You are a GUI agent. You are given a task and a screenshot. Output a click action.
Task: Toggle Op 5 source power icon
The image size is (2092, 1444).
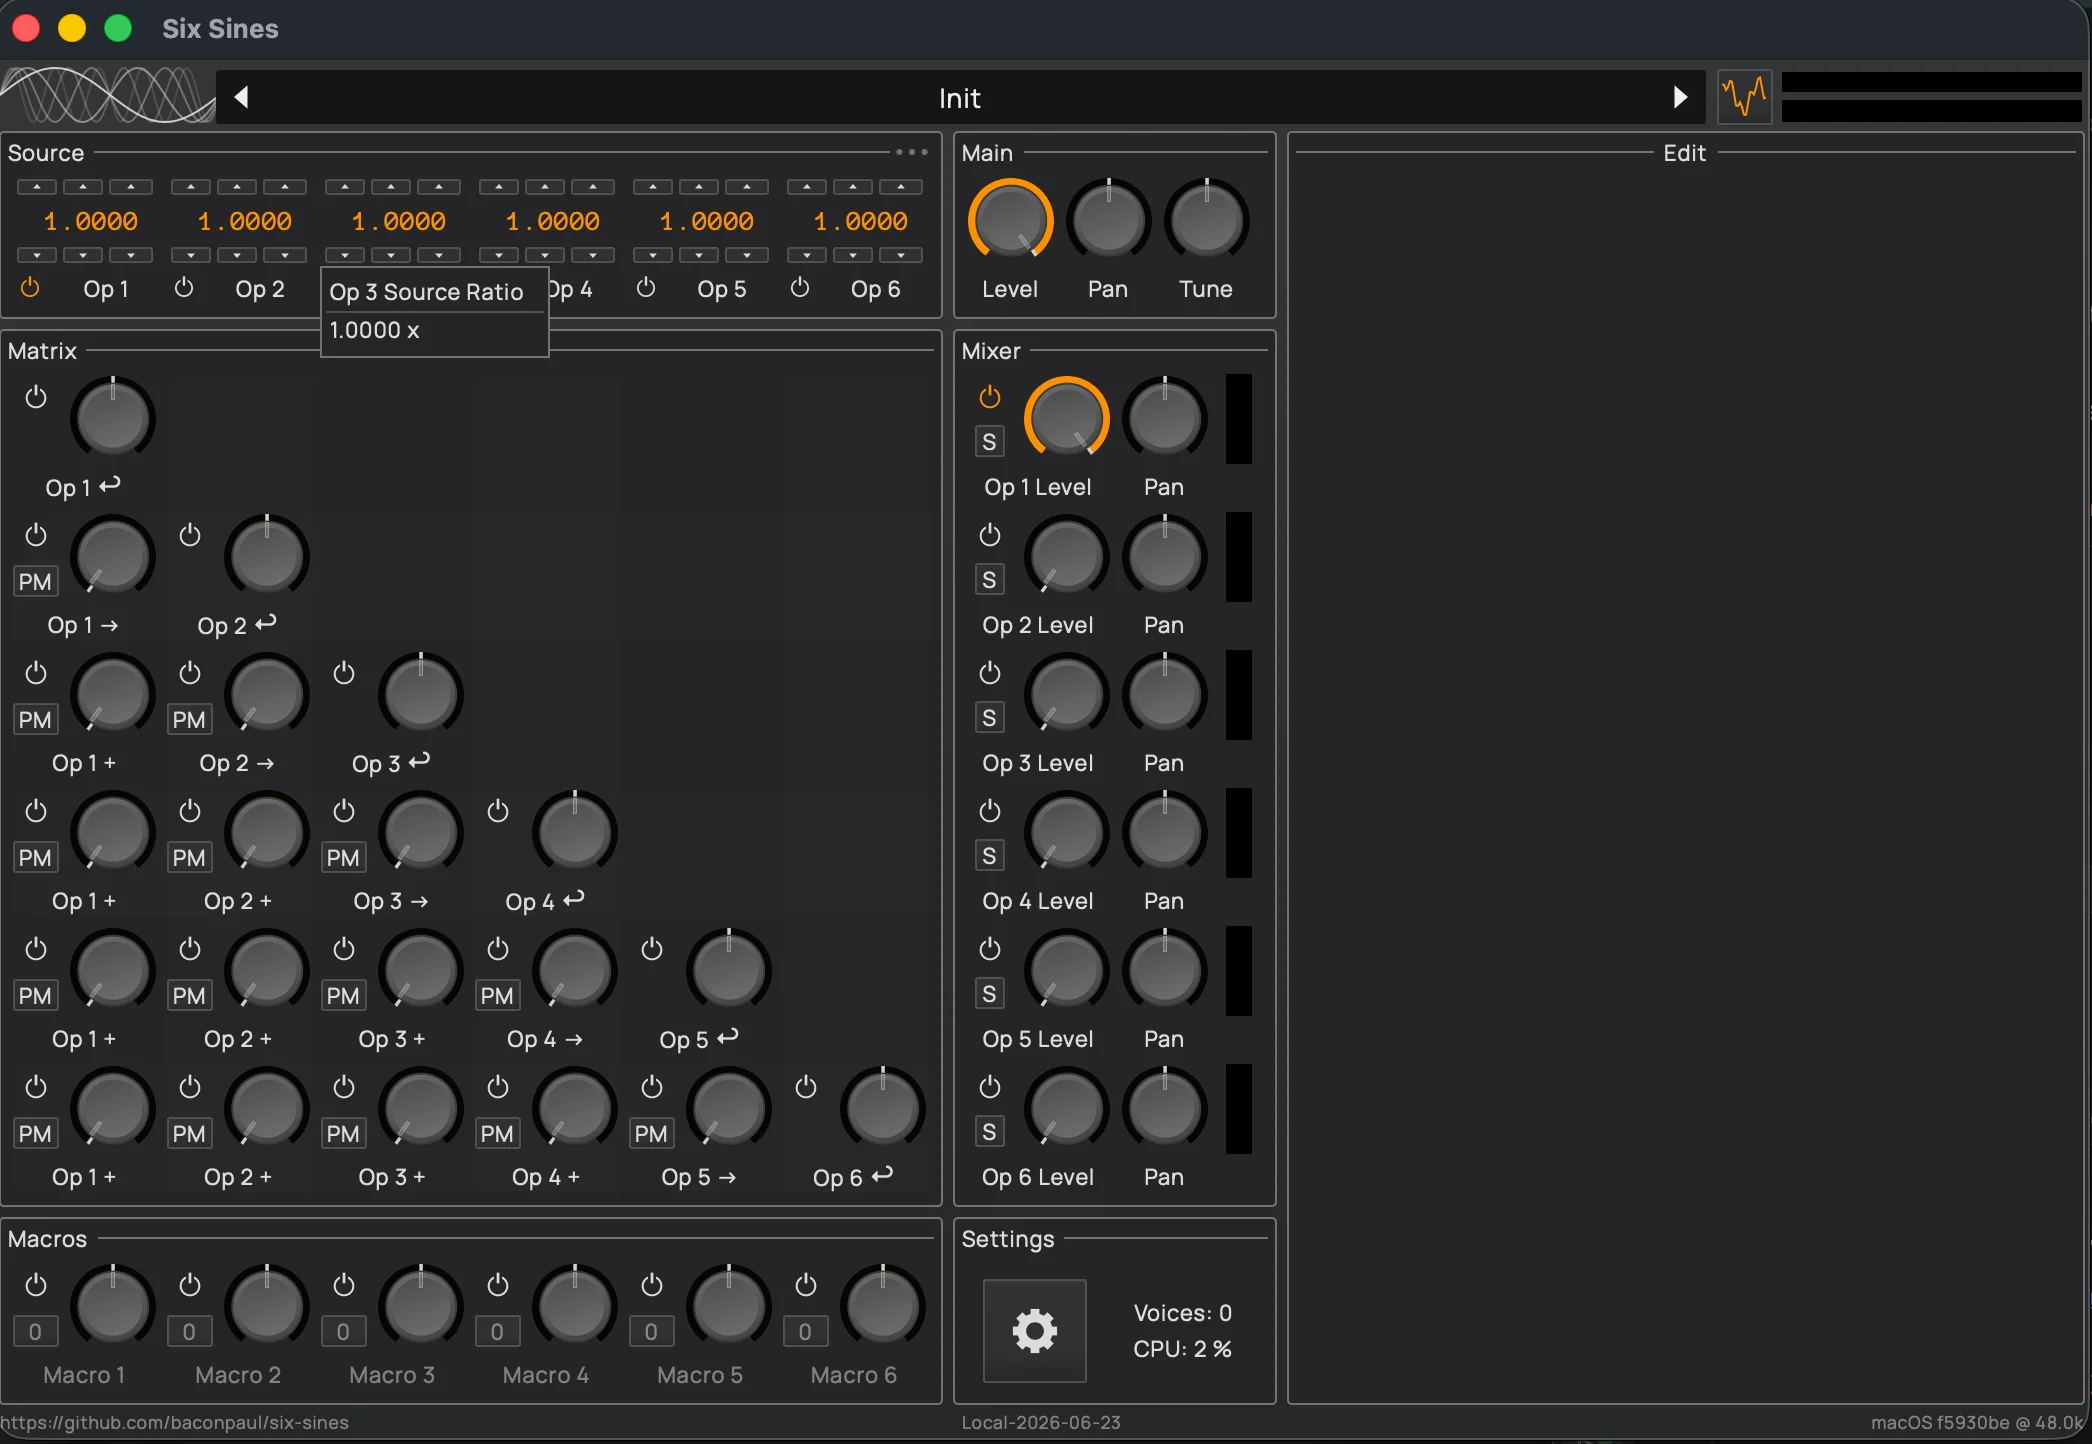[x=646, y=288]
